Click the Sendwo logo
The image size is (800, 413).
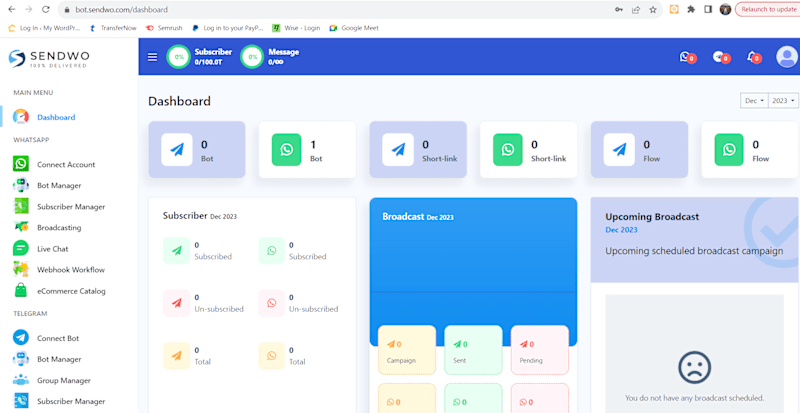(49, 58)
